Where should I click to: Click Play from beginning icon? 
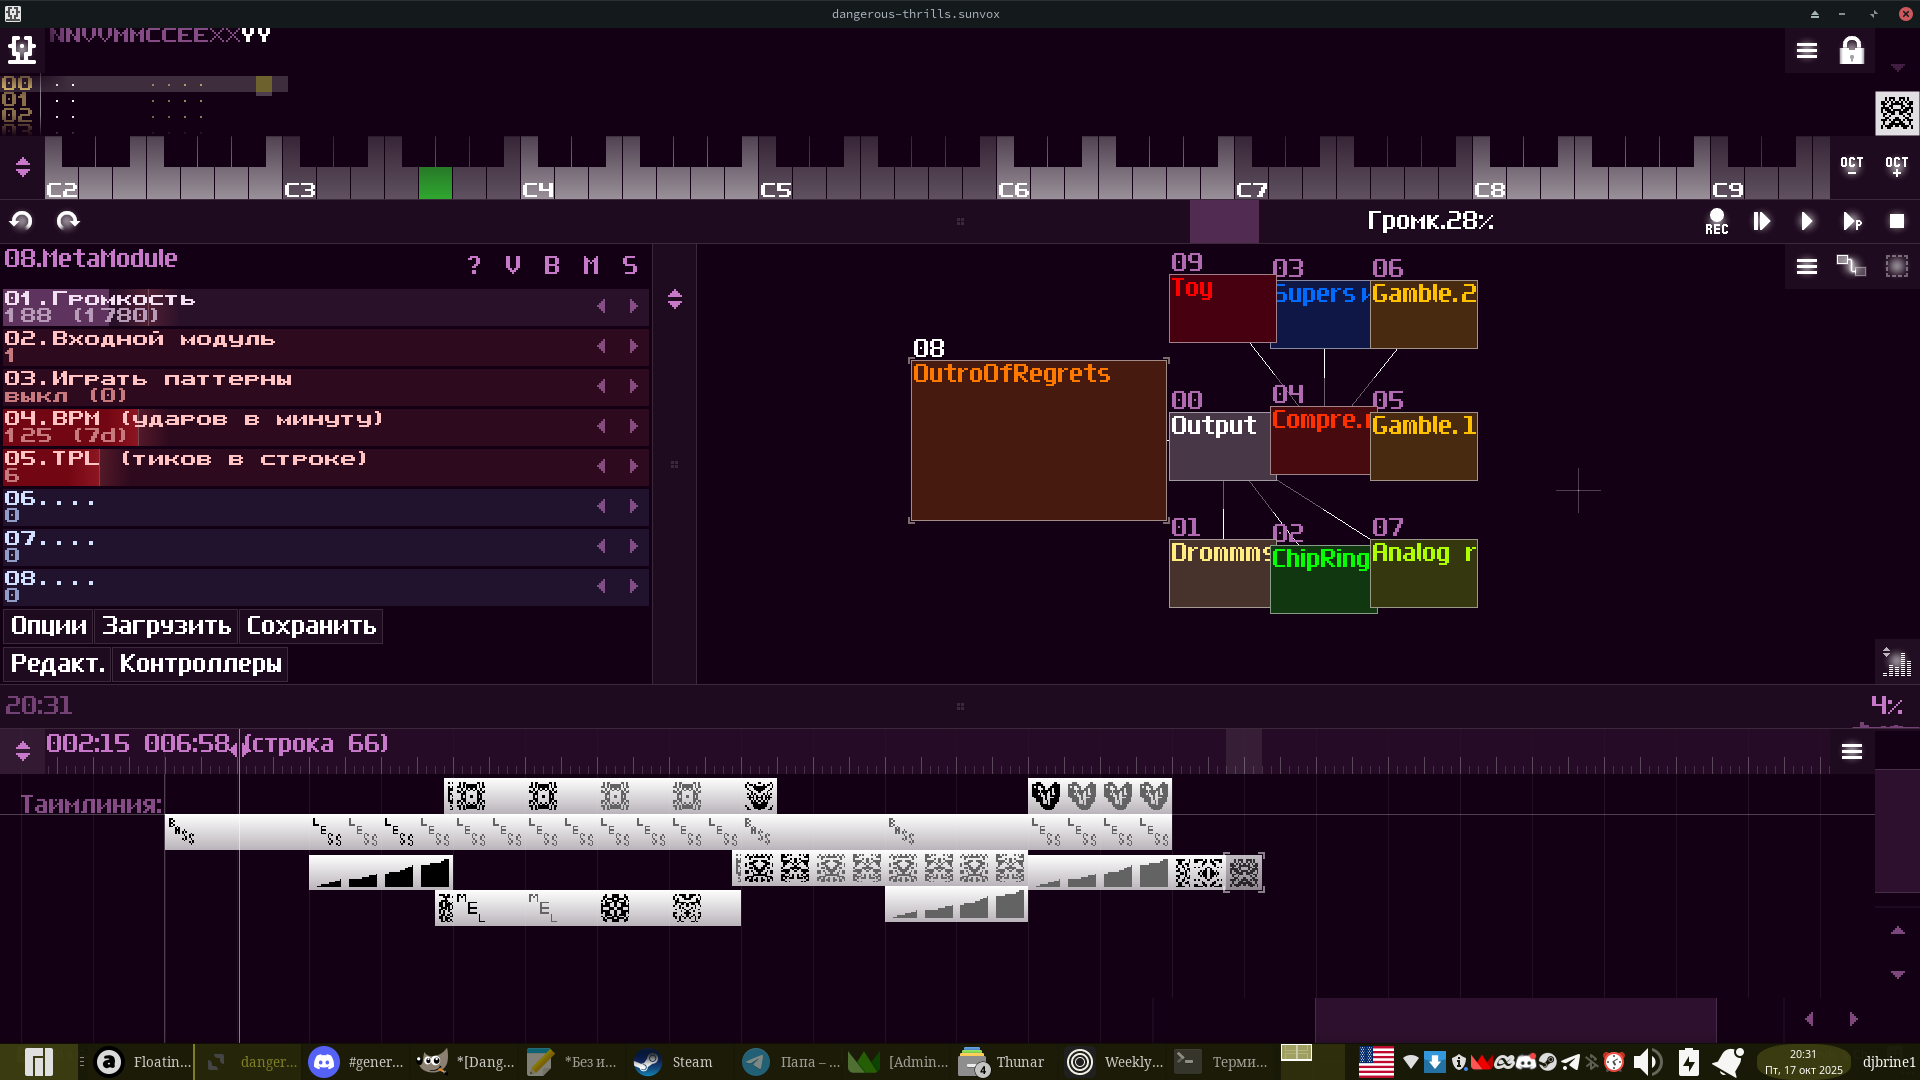[x=1762, y=221]
